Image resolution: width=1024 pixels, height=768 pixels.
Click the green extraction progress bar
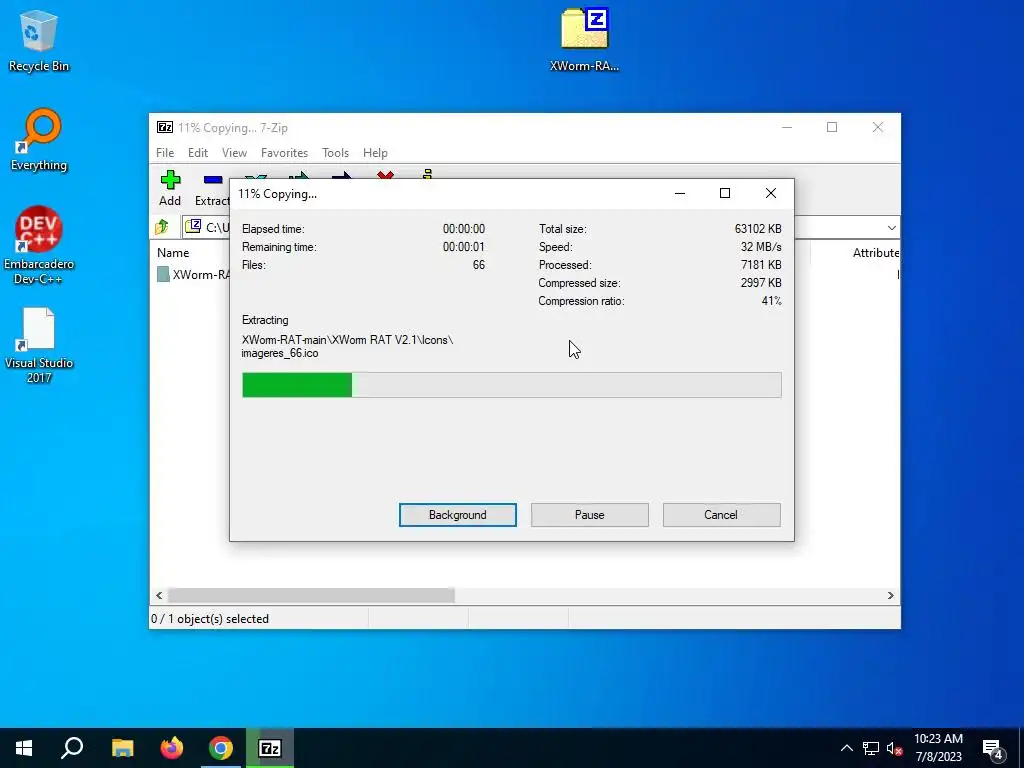pos(511,385)
